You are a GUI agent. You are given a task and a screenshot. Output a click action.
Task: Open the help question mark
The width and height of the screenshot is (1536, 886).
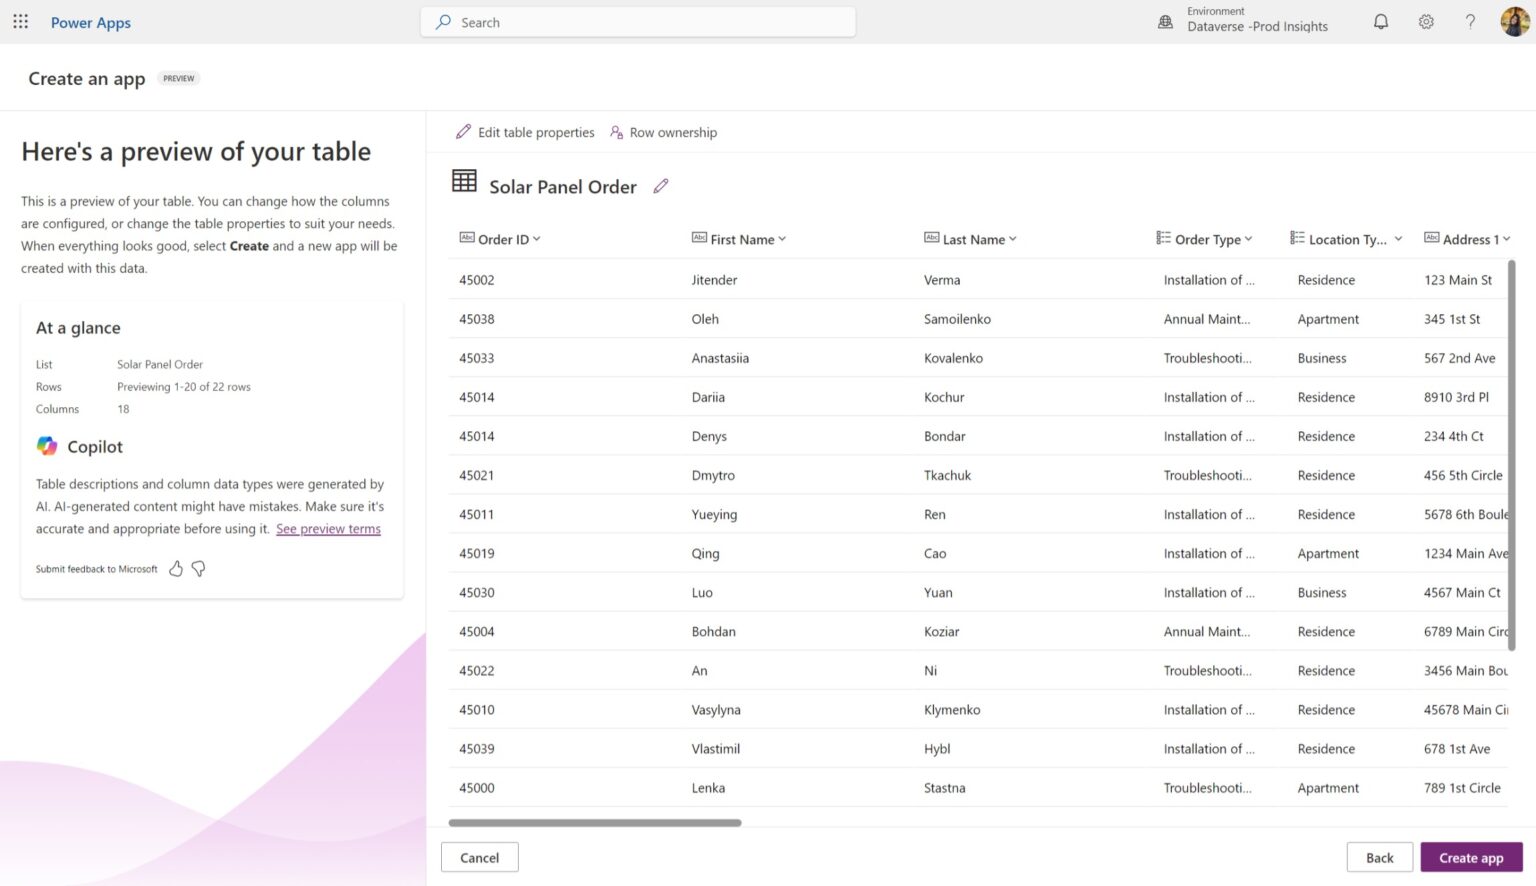click(x=1469, y=21)
